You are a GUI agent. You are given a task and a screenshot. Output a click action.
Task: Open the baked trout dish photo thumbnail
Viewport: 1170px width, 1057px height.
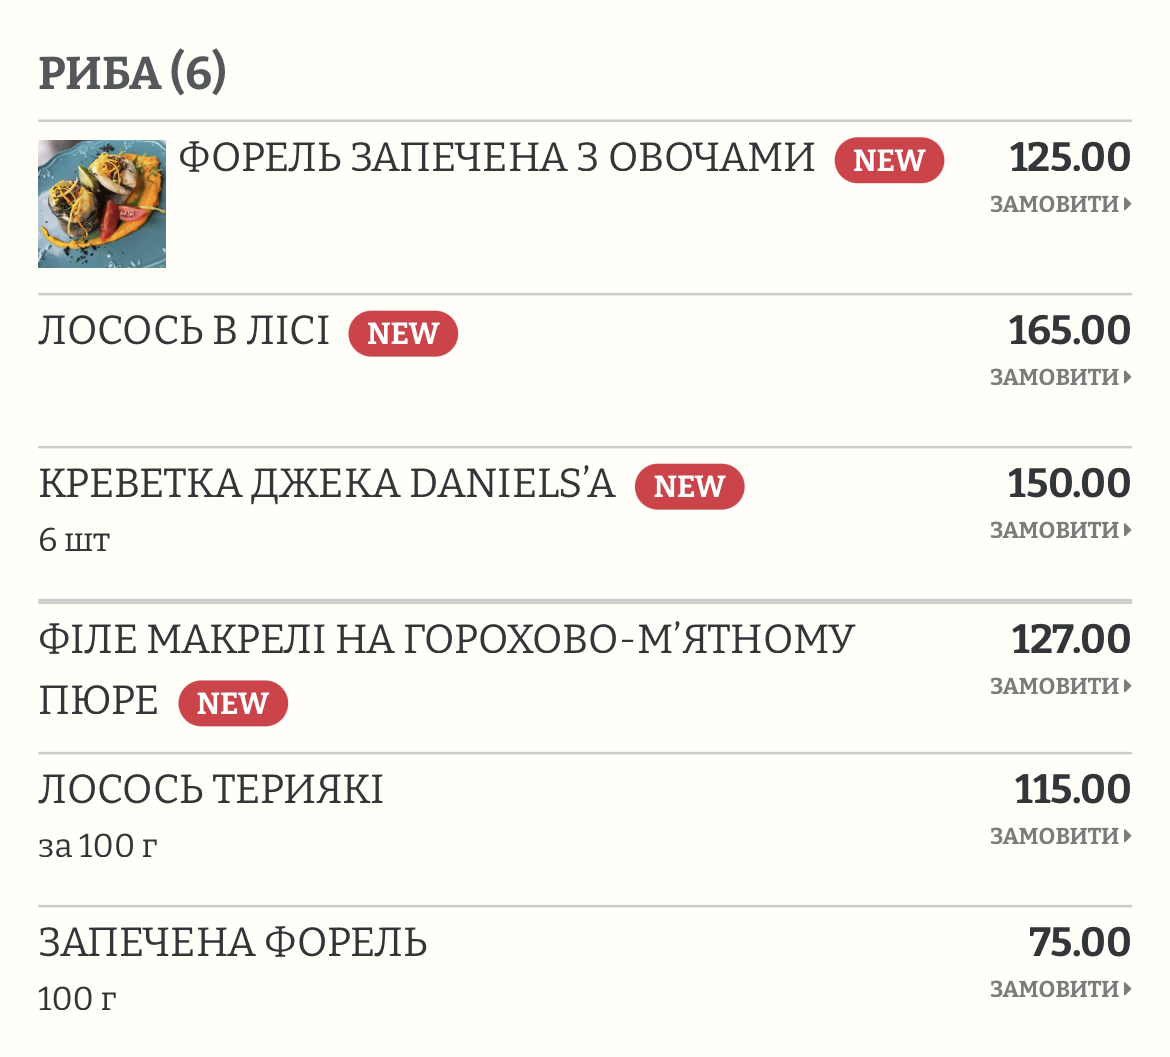click(x=102, y=204)
